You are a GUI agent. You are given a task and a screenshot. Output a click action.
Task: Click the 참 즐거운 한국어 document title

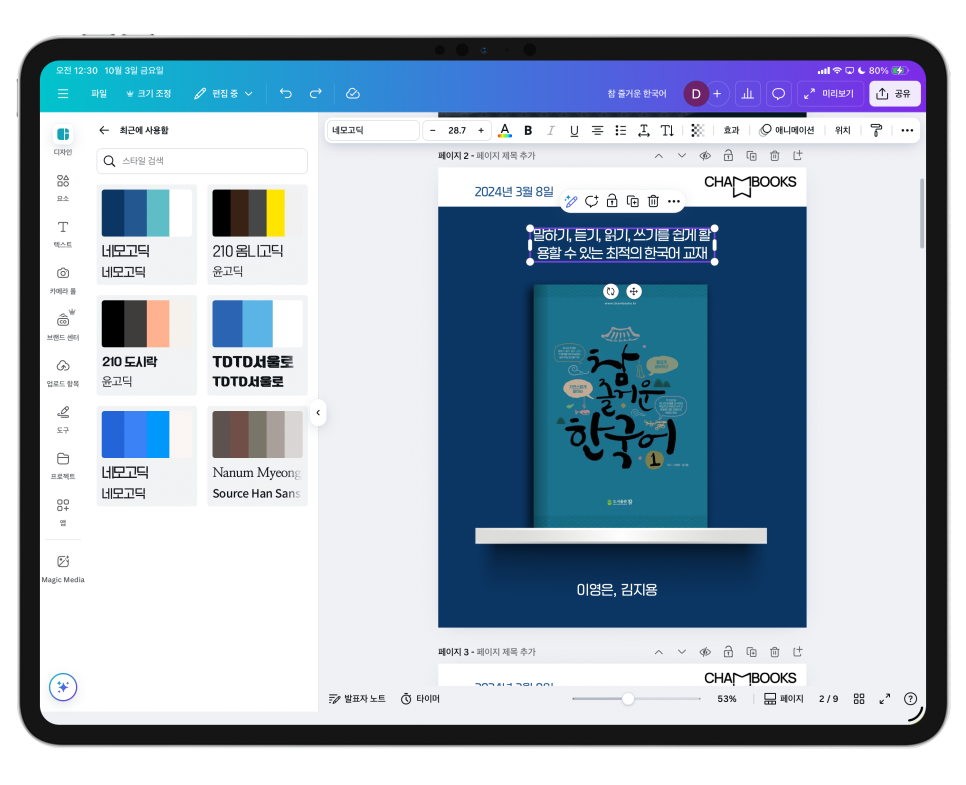coord(637,94)
